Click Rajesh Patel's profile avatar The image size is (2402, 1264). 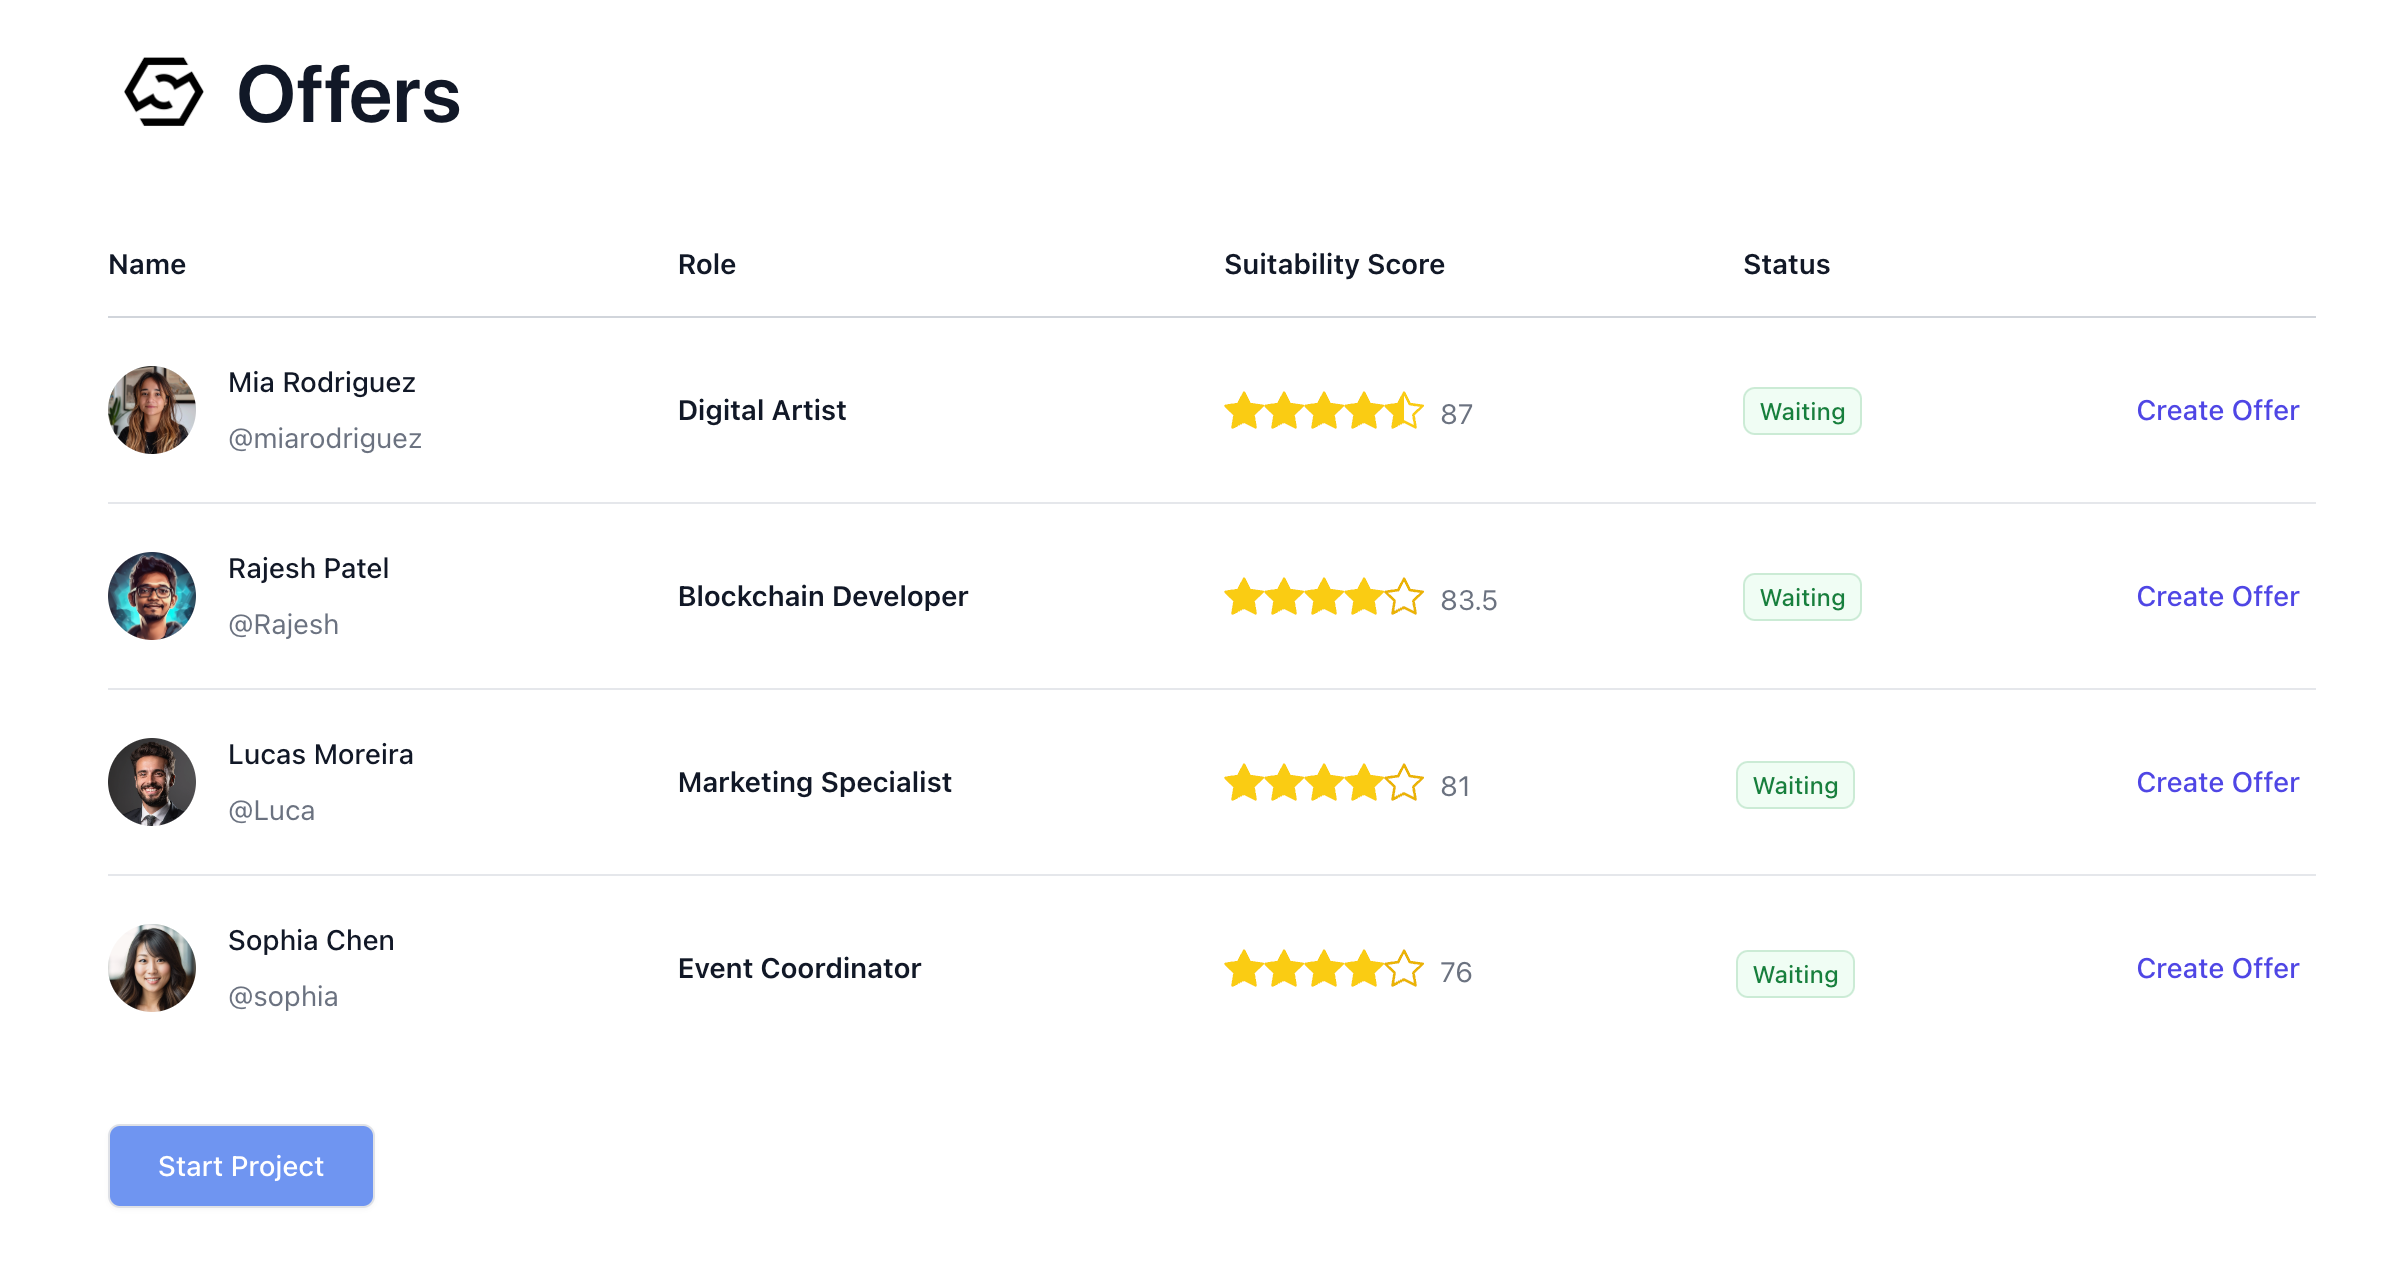pyautogui.click(x=152, y=596)
